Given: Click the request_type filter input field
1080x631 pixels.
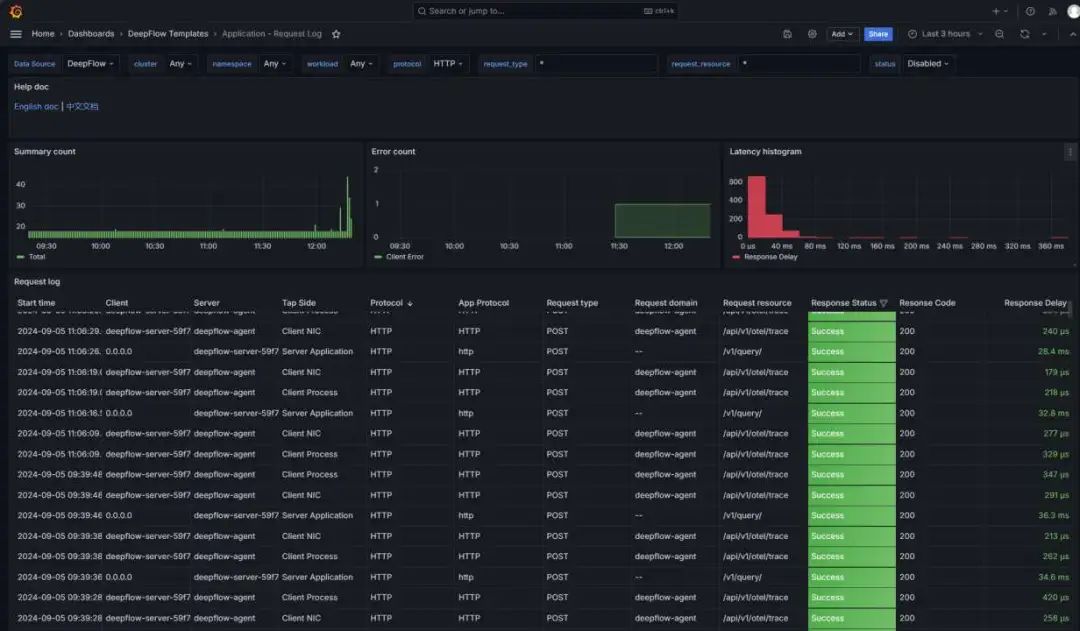Looking at the screenshot, I should click(595, 63).
